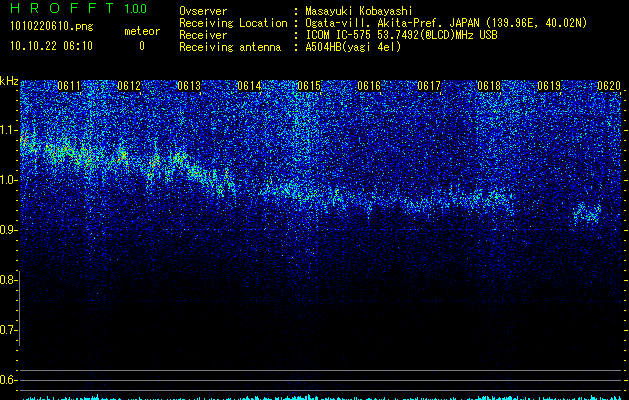The height and width of the screenshot is (400, 629).
Task: Click the 0614 time marker
Action: pyautogui.click(x=249, y=86)
